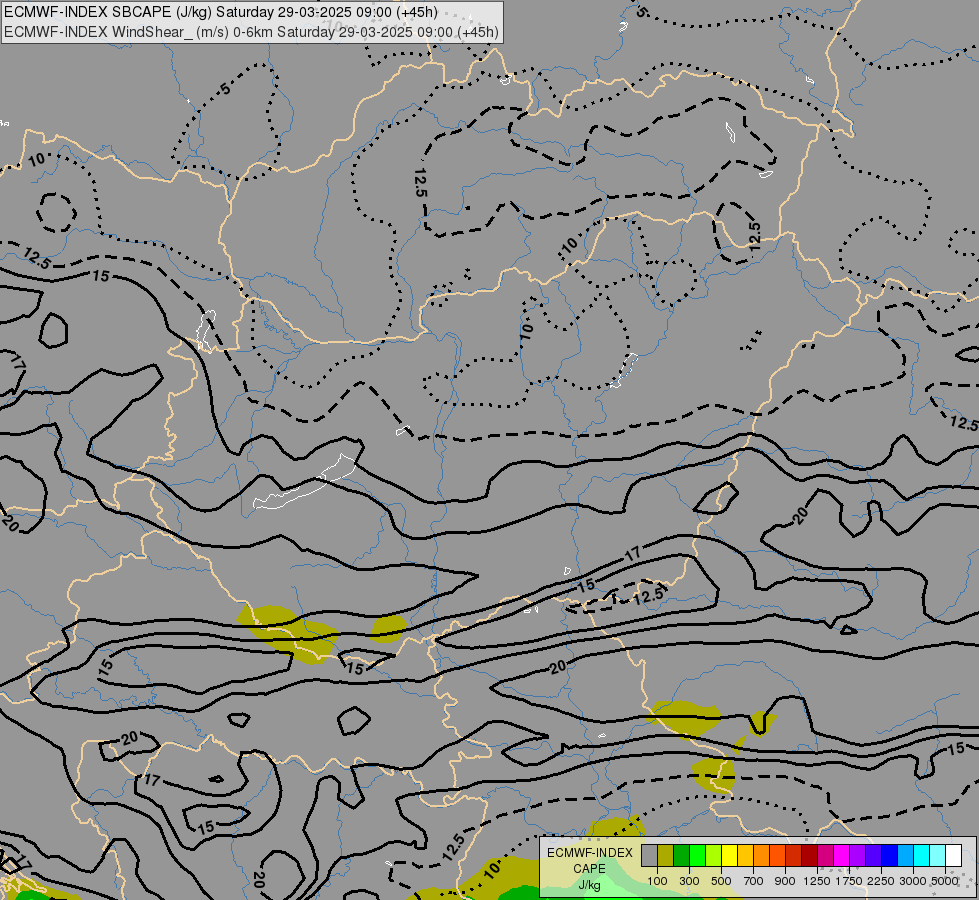Click the 500 legend tick label

tap(721, 881)
